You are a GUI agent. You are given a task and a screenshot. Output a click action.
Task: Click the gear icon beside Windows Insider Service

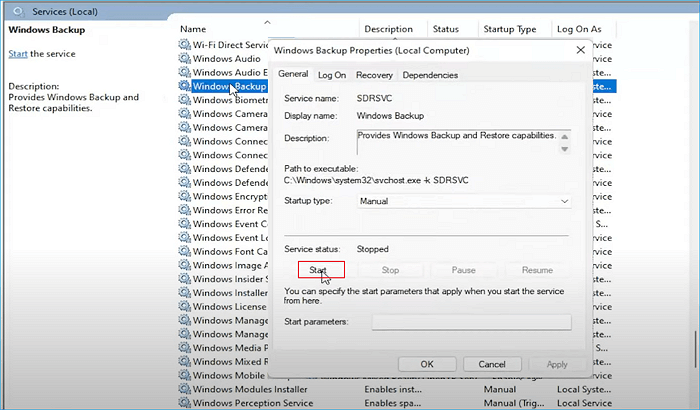pyautogui.click(x=184, y=279)
